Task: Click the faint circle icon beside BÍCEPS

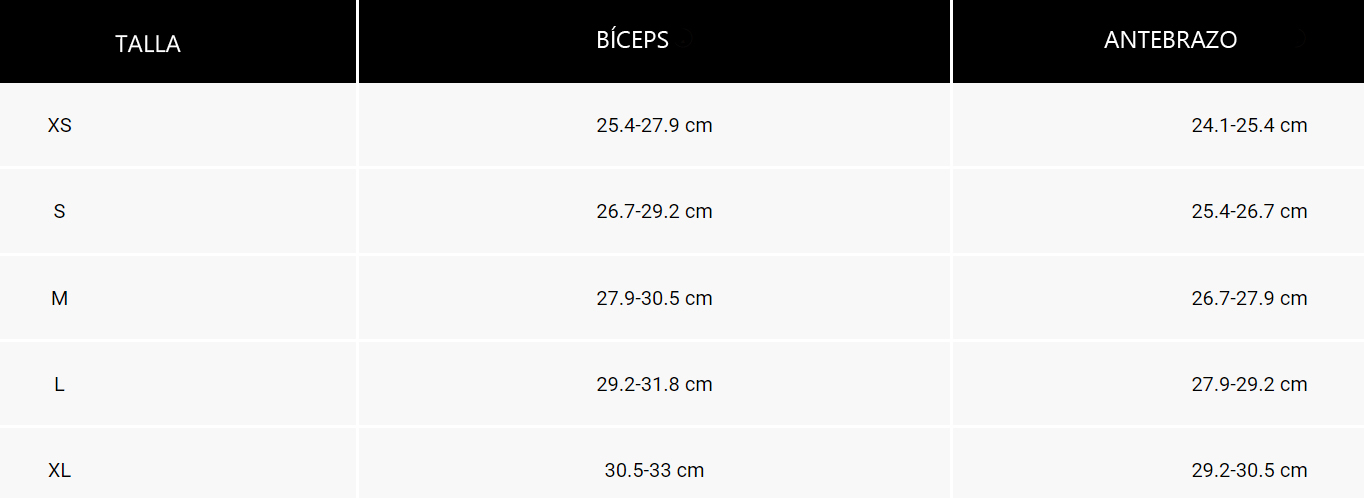Action: 685,41
